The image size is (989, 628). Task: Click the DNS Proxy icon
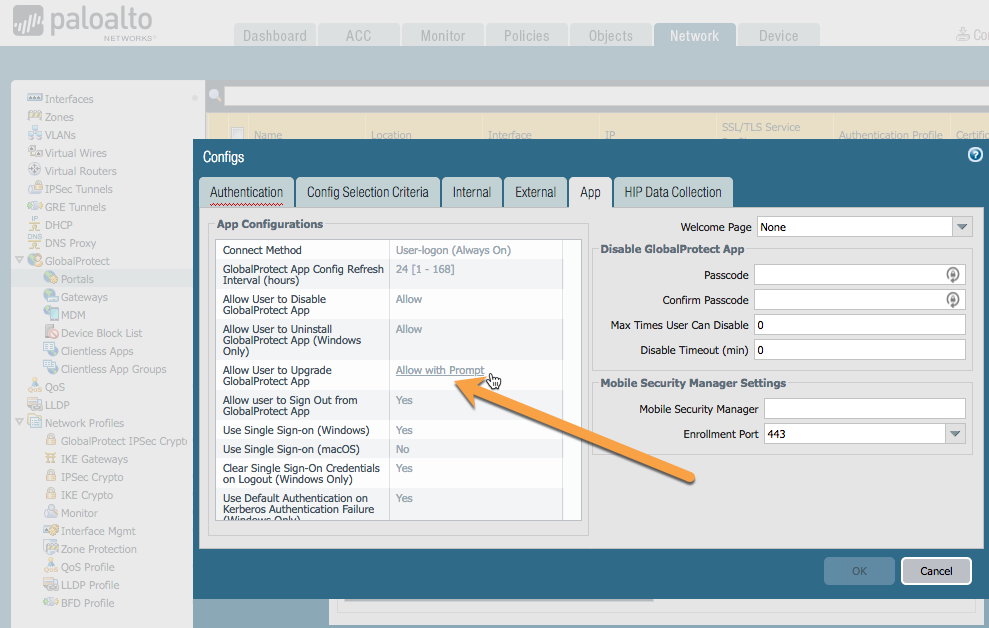[34, 242]
